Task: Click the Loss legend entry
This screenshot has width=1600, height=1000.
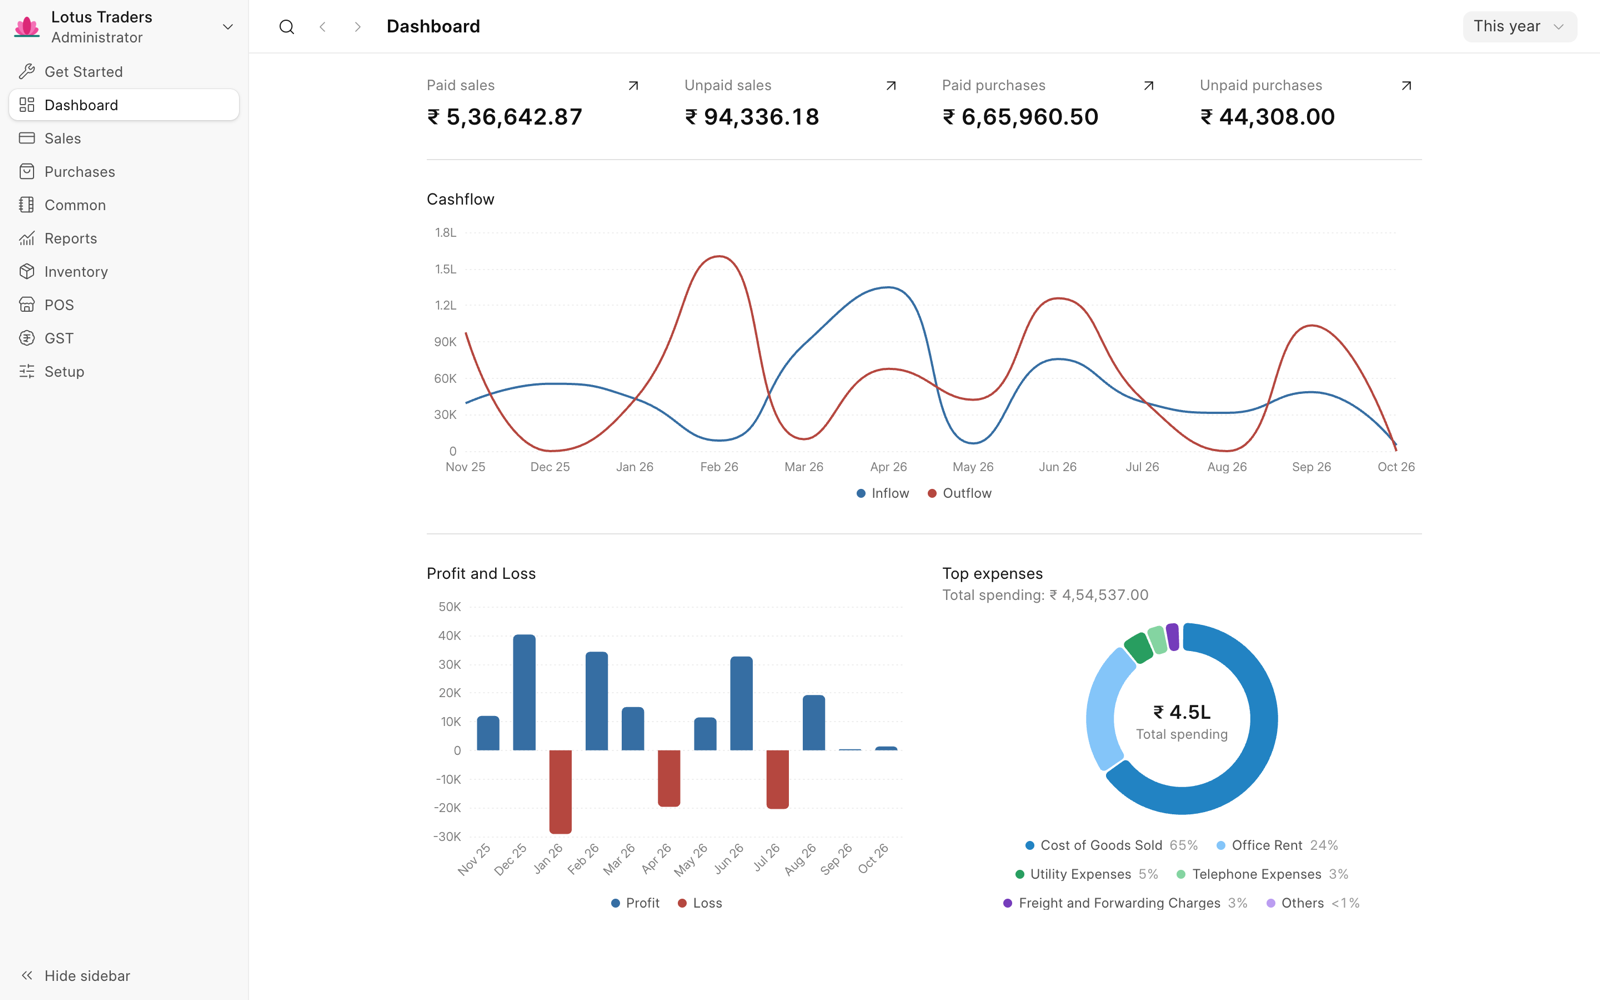Action: [700, 903]
